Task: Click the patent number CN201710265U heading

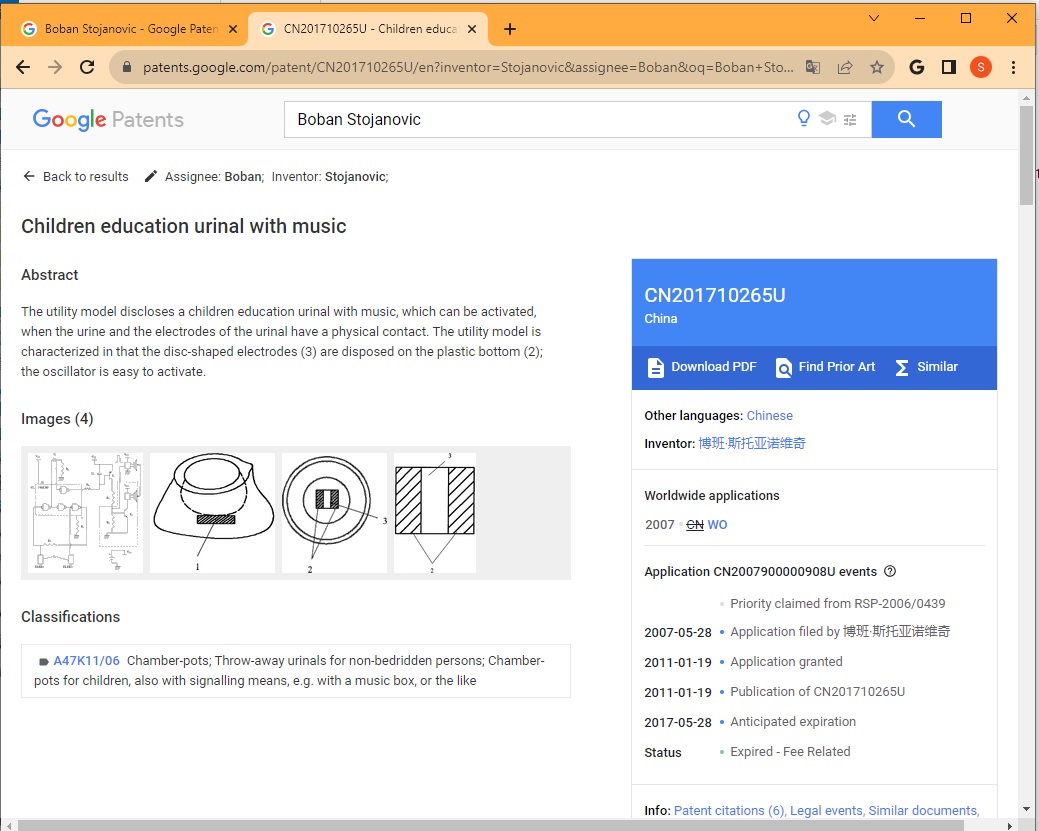Action: click(x=714, y=296)
